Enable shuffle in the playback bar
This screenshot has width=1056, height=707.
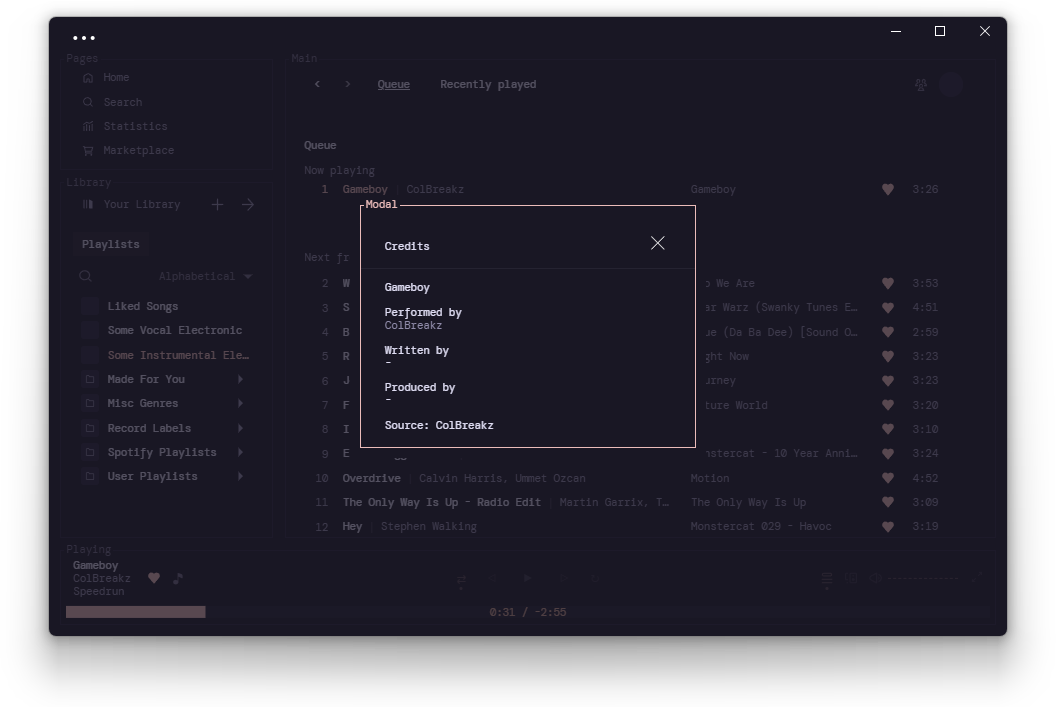tap(461, 580)
